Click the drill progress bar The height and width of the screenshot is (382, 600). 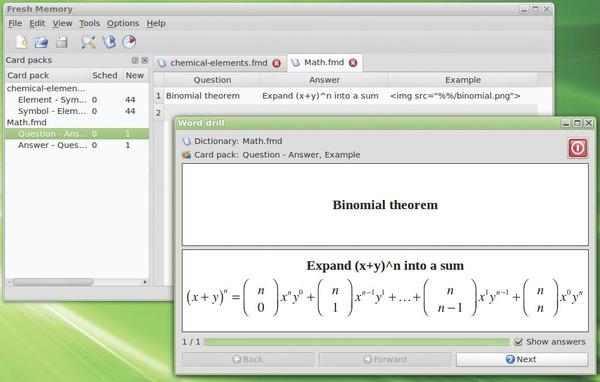(x=356, y=342)
